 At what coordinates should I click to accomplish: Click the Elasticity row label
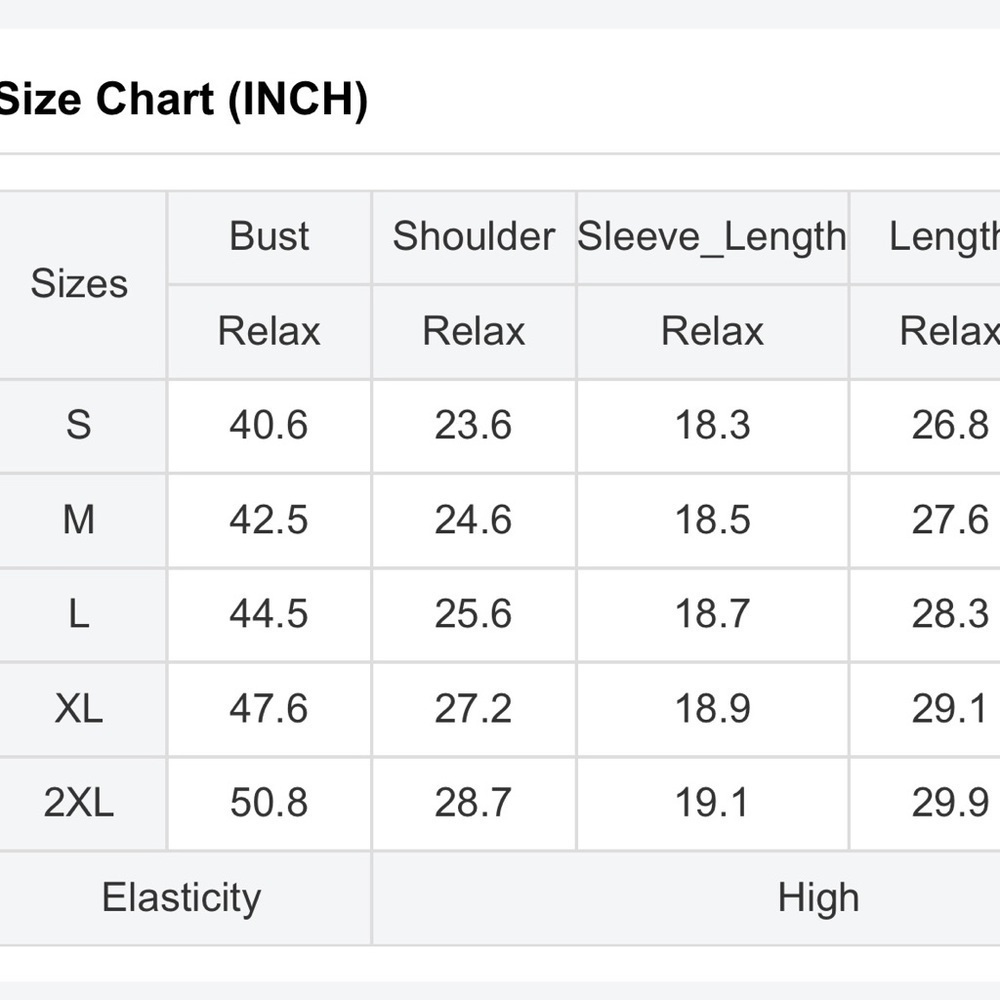coord(182,898)
